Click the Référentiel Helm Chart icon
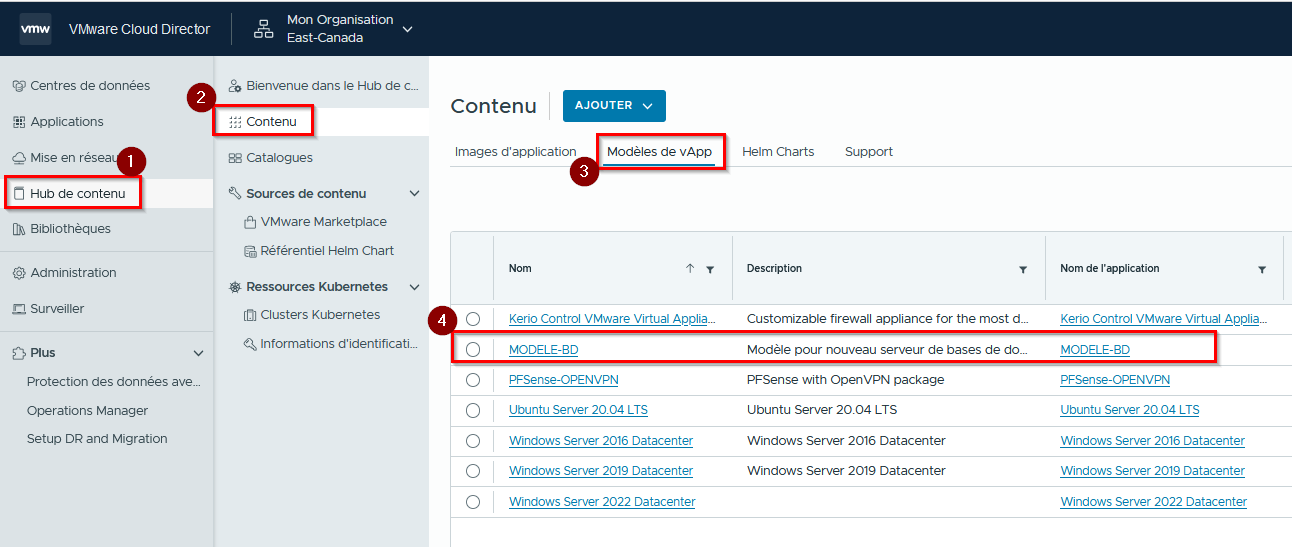Viewport: 1292px width, 547px height. point(251,251)
